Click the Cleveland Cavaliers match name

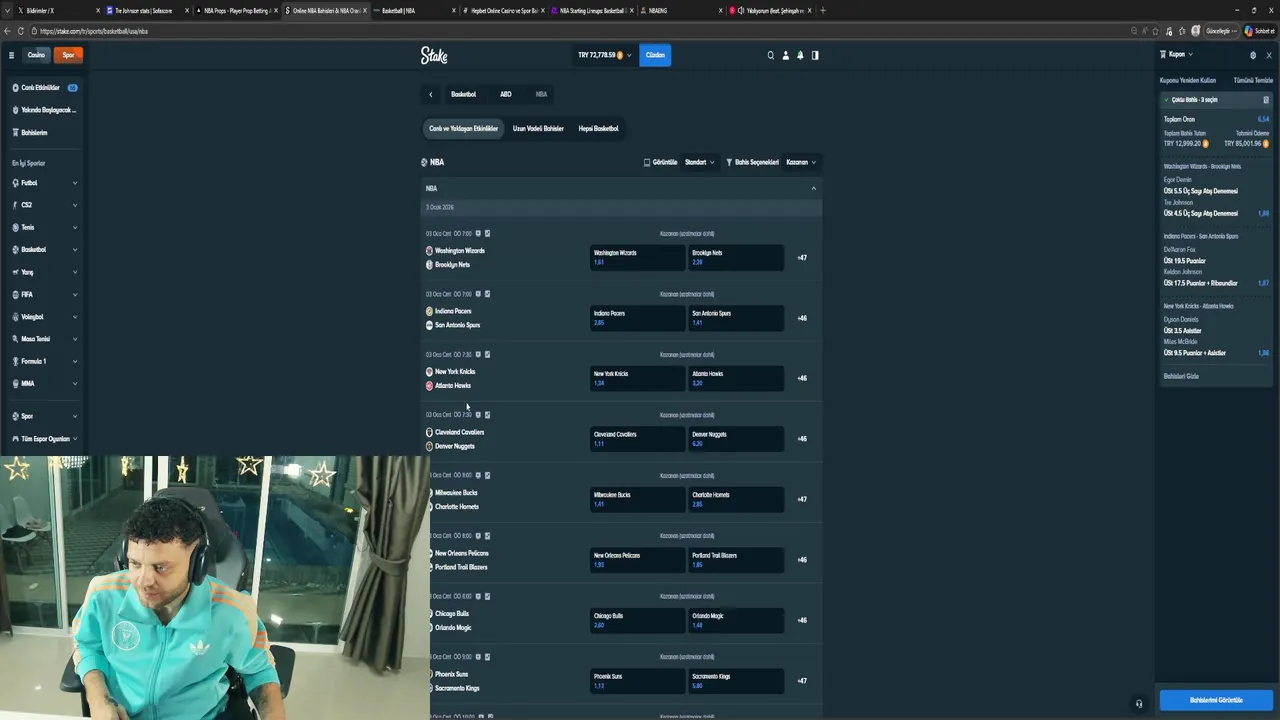click(459, 432)
